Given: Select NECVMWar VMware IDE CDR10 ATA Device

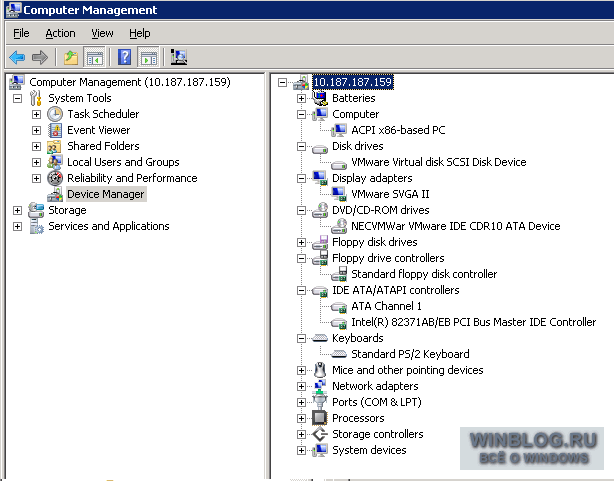Looking at the screenshot, I should pyautogui.click(x=455, y=226).
